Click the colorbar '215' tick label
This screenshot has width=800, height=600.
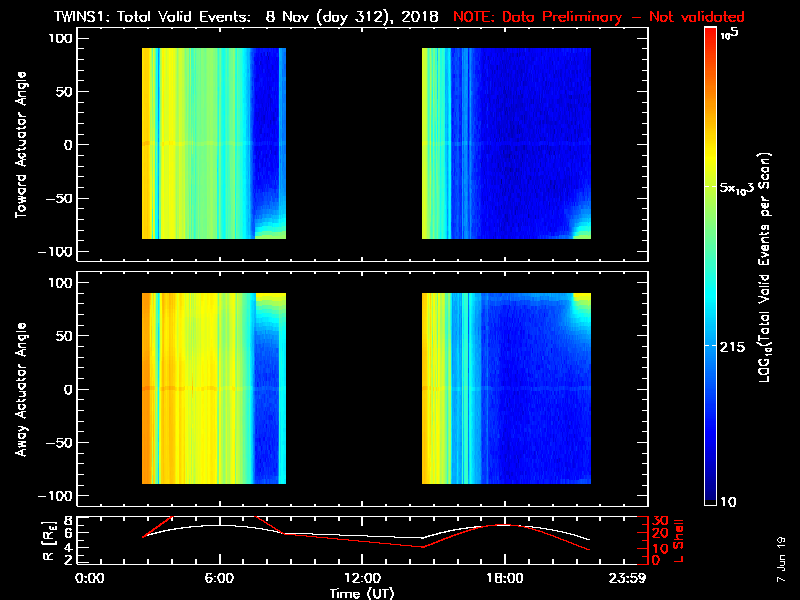click(733, 347)
